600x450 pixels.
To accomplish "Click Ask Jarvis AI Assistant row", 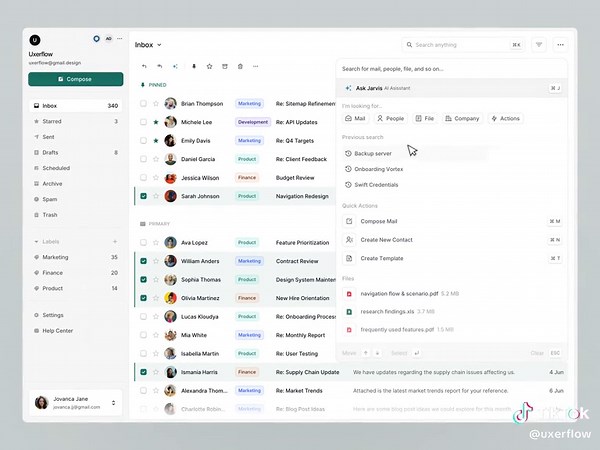I will pyautogui.click(x=452, y=88).
